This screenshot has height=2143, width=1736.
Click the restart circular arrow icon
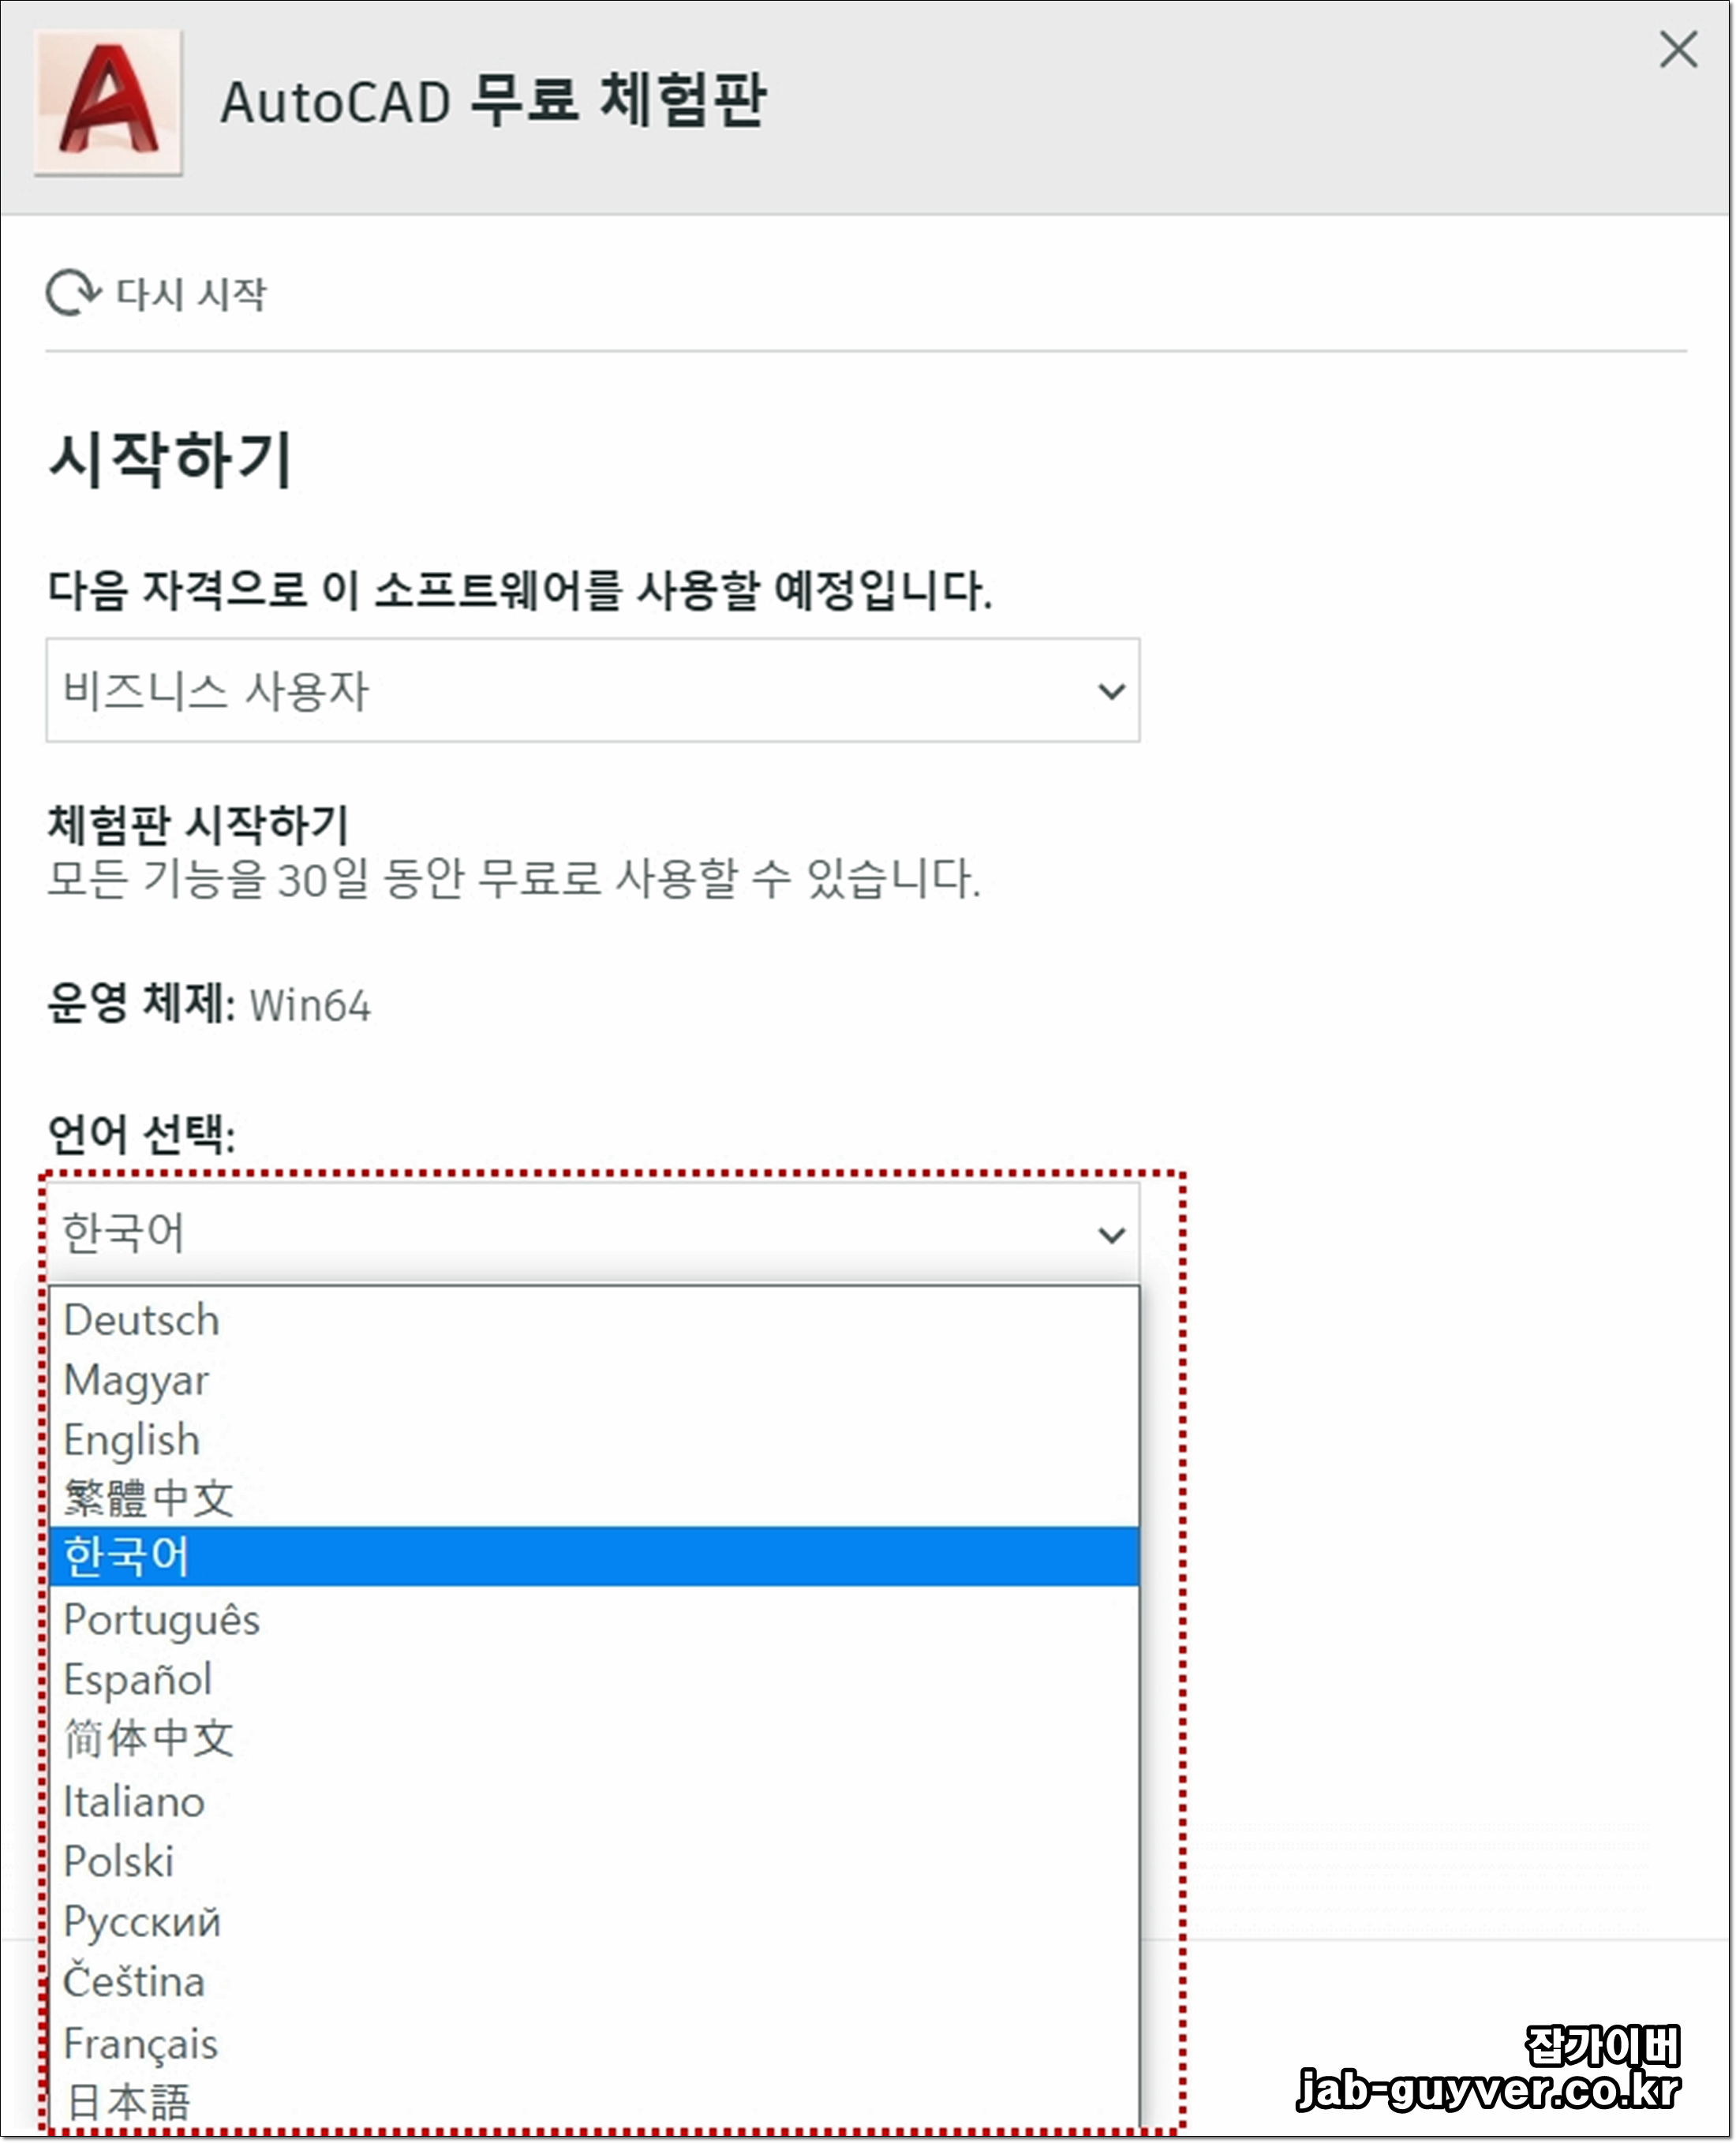click(72, 293)
